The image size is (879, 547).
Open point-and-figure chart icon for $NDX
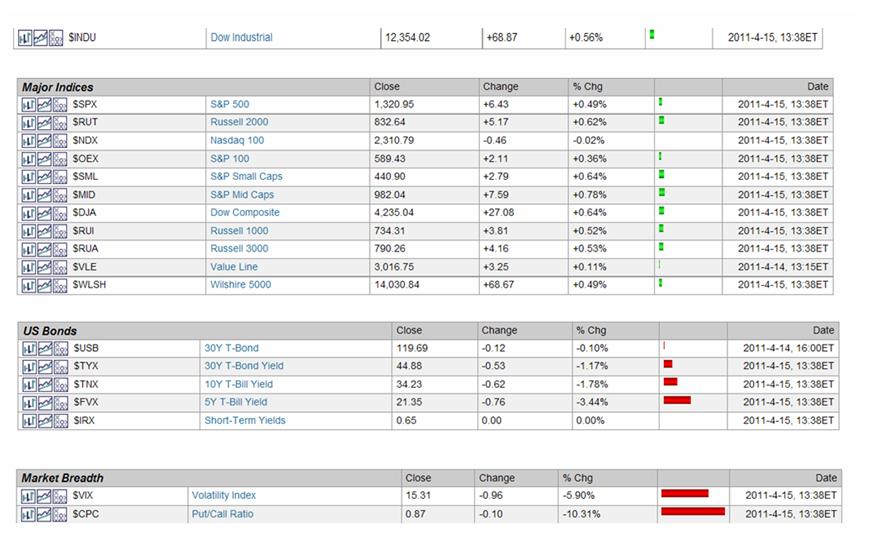[59, 140]
